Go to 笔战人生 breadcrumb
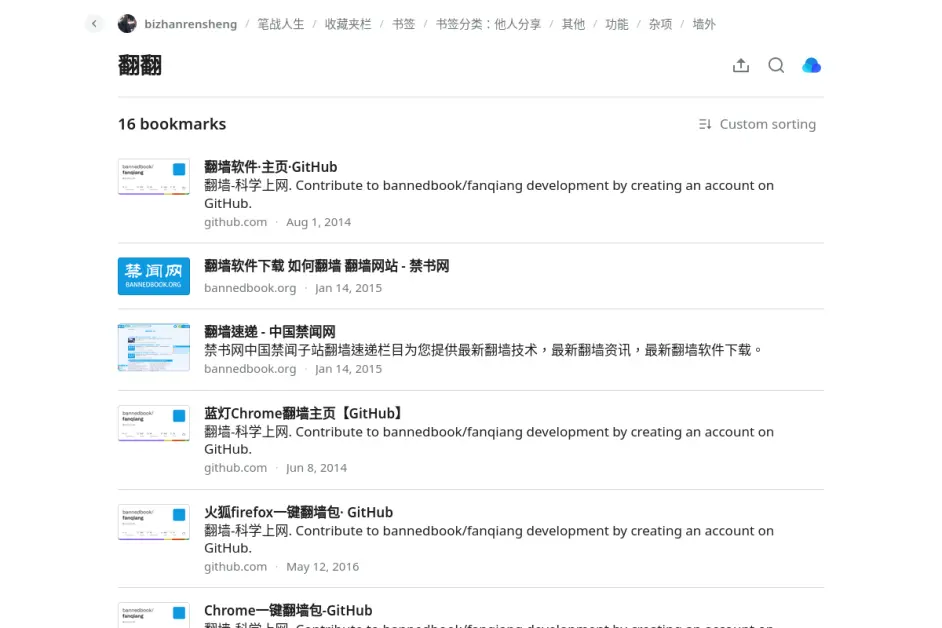942x628 pixels. click(x=280, y=24)
